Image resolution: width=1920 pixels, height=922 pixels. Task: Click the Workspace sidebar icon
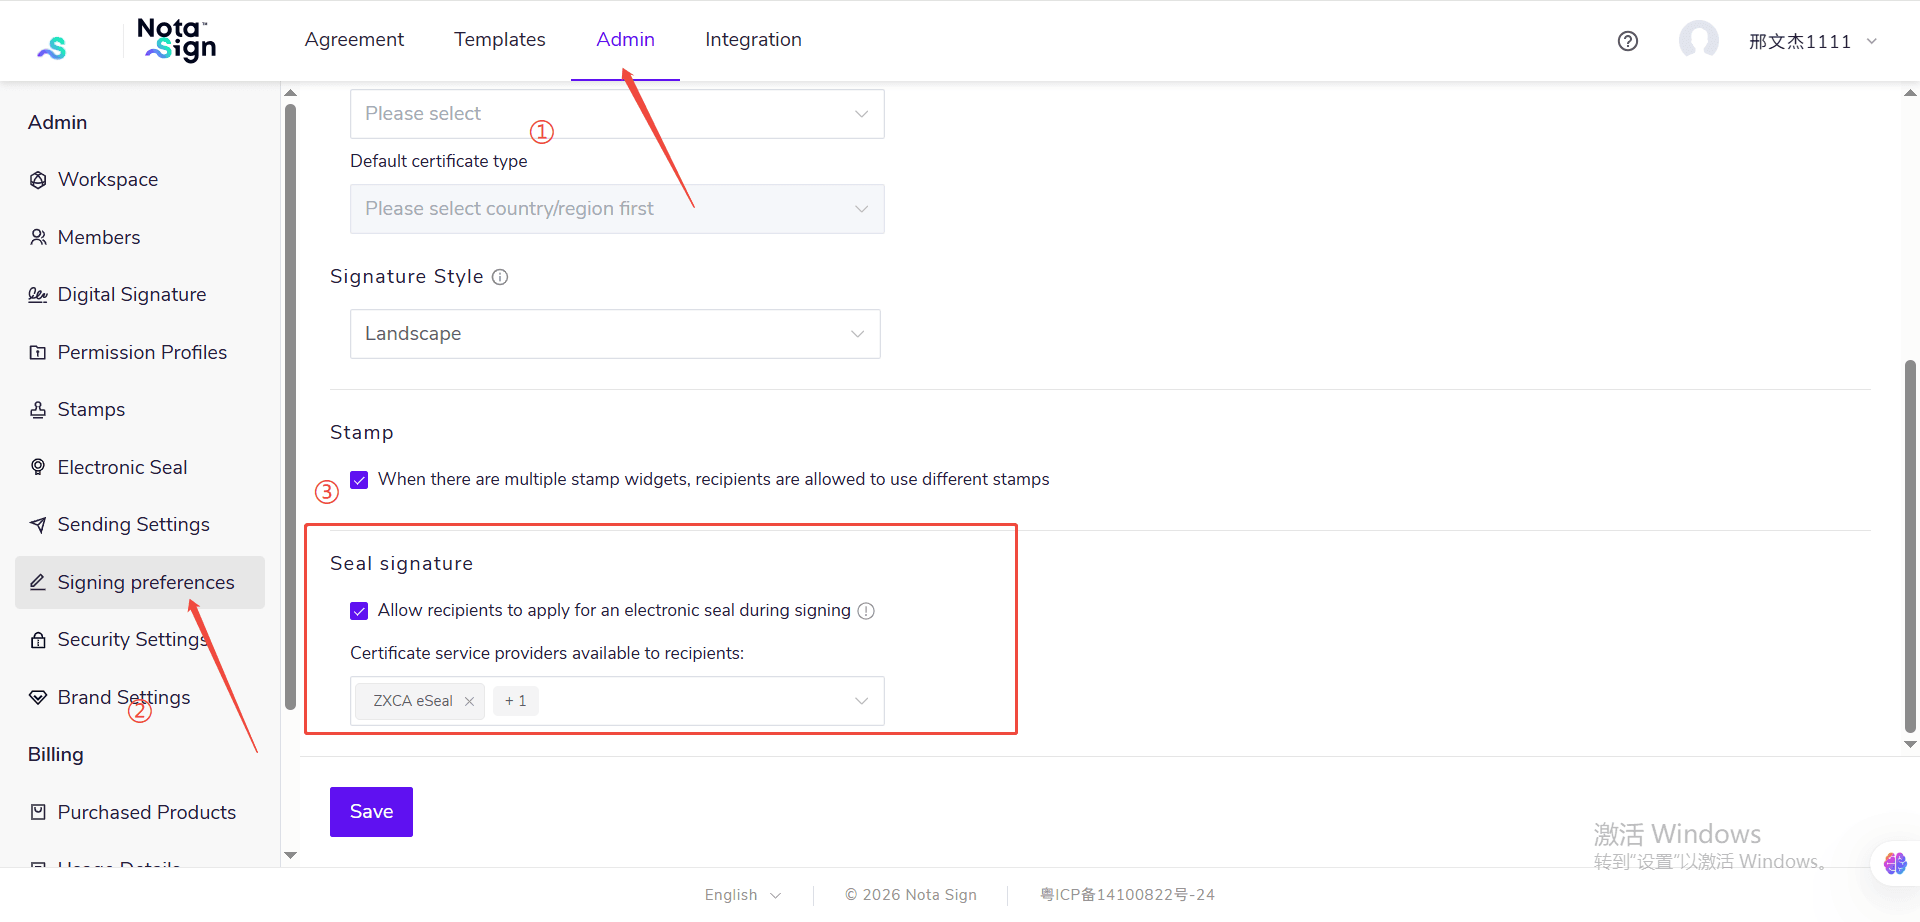[38, 180]
